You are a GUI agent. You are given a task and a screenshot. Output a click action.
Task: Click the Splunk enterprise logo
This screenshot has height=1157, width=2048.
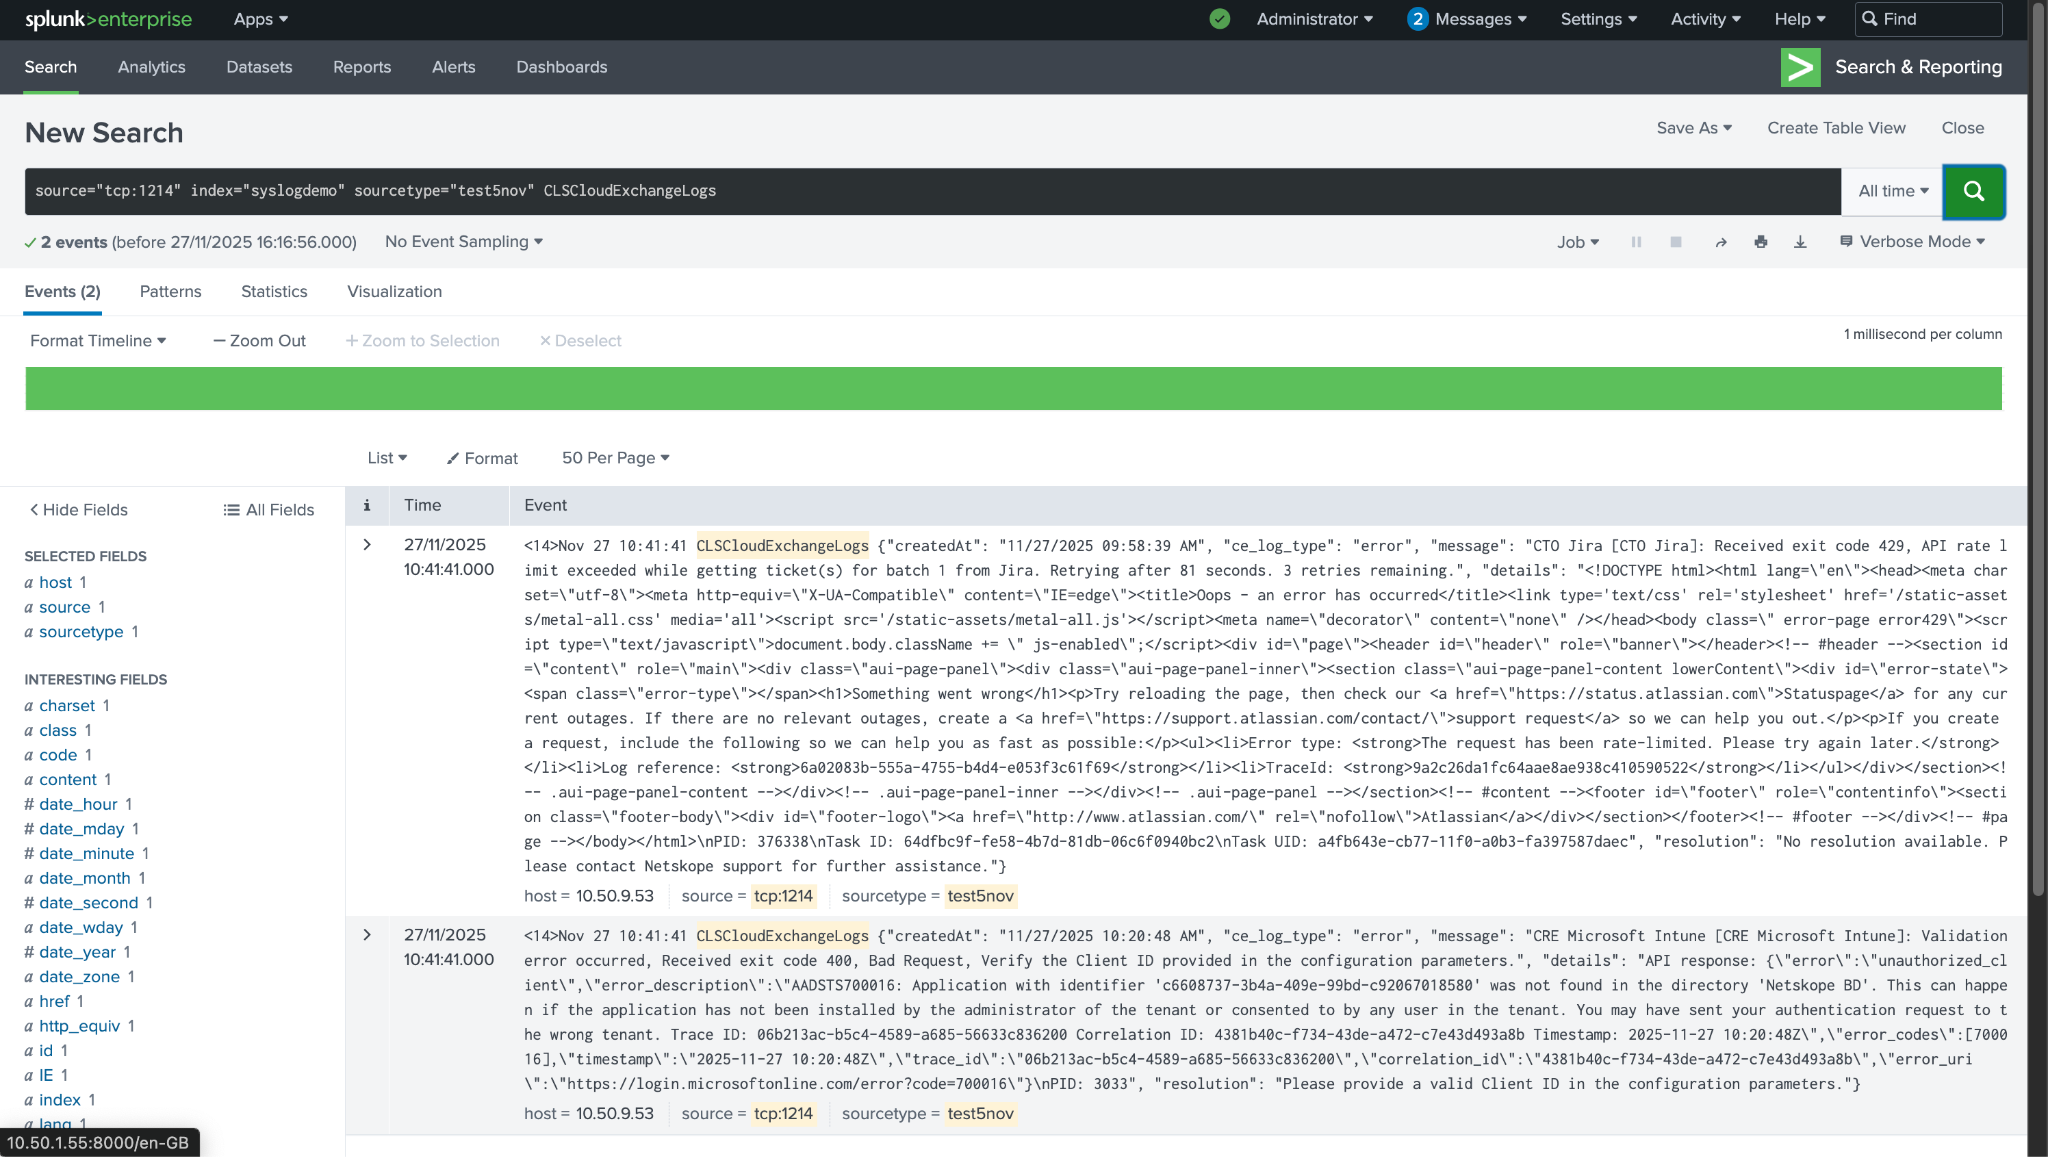(x=108, y=19)
